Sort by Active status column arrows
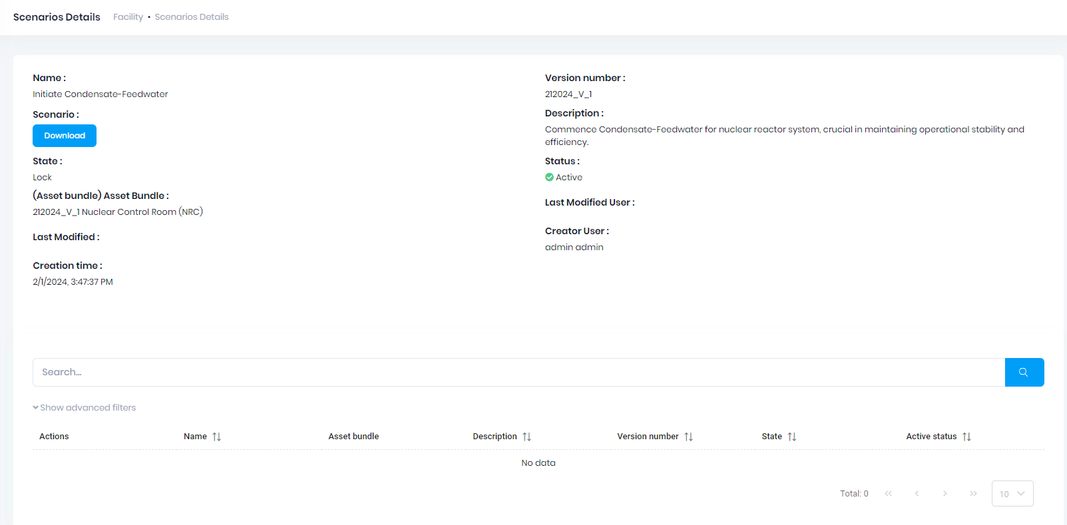1067x525 pixels. [x=967, y=437]
